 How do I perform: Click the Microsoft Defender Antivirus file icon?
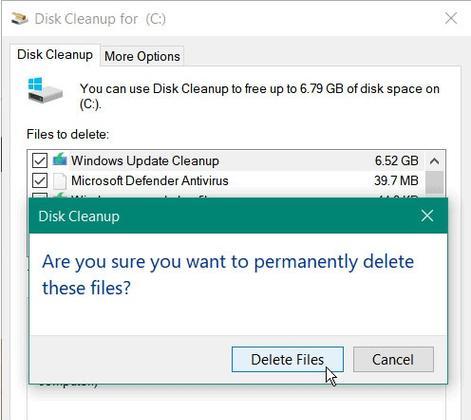(60, 181)
